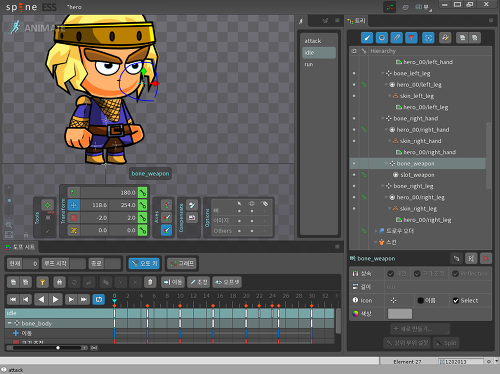Toggle the 이름 checkbox in Icon row
Viewport: 500px width, 374px height.
pos(421,301)
